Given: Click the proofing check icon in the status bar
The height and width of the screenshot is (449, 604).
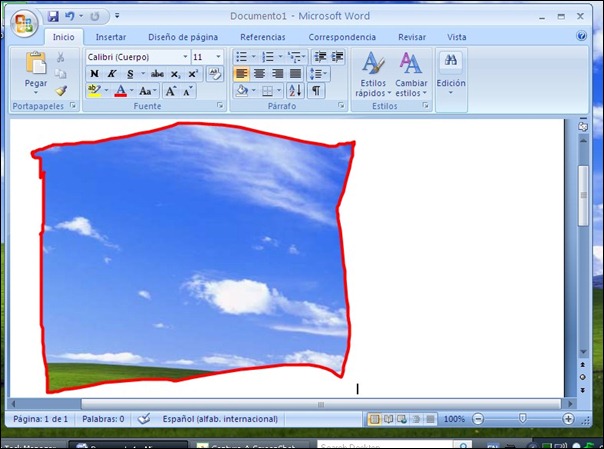Looking at the screenshot, I should pyautogui.click(x=144, y=419).
